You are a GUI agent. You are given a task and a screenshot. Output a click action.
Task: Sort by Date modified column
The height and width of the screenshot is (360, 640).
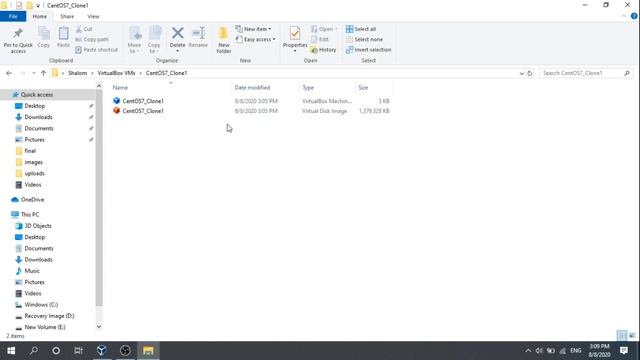252,88
